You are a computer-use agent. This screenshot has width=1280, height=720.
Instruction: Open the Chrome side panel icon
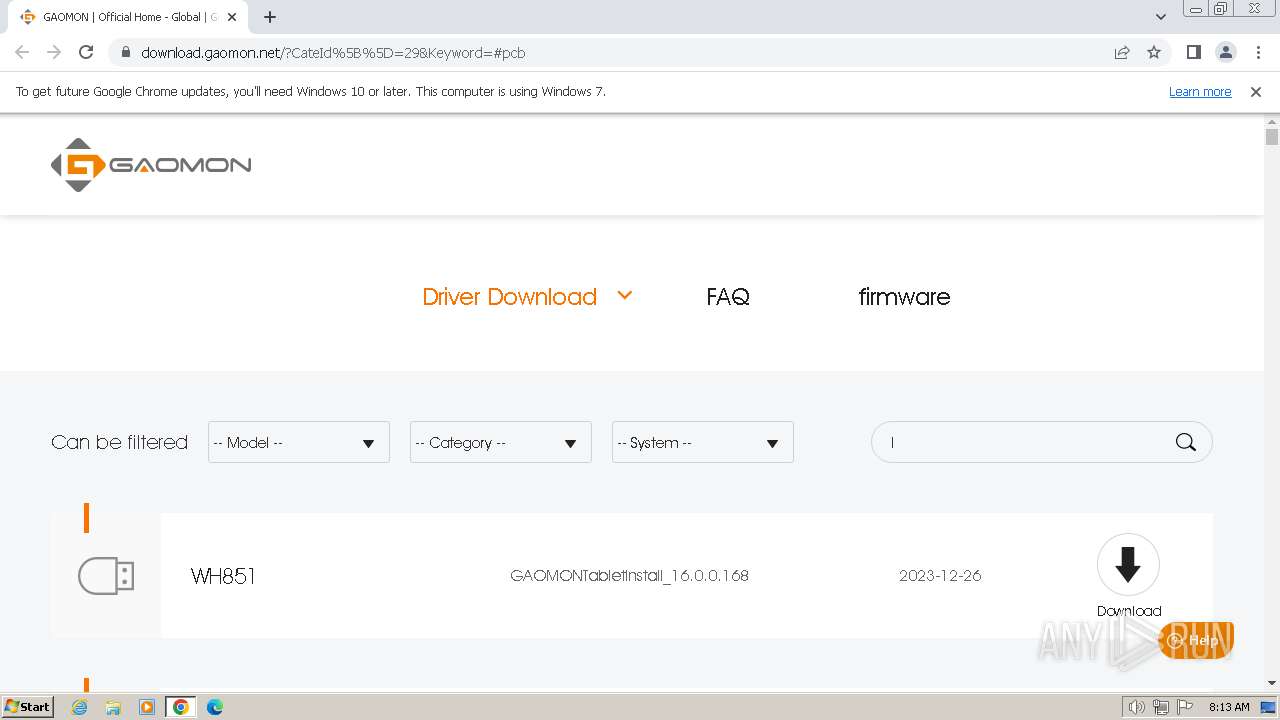(1193, 52)
